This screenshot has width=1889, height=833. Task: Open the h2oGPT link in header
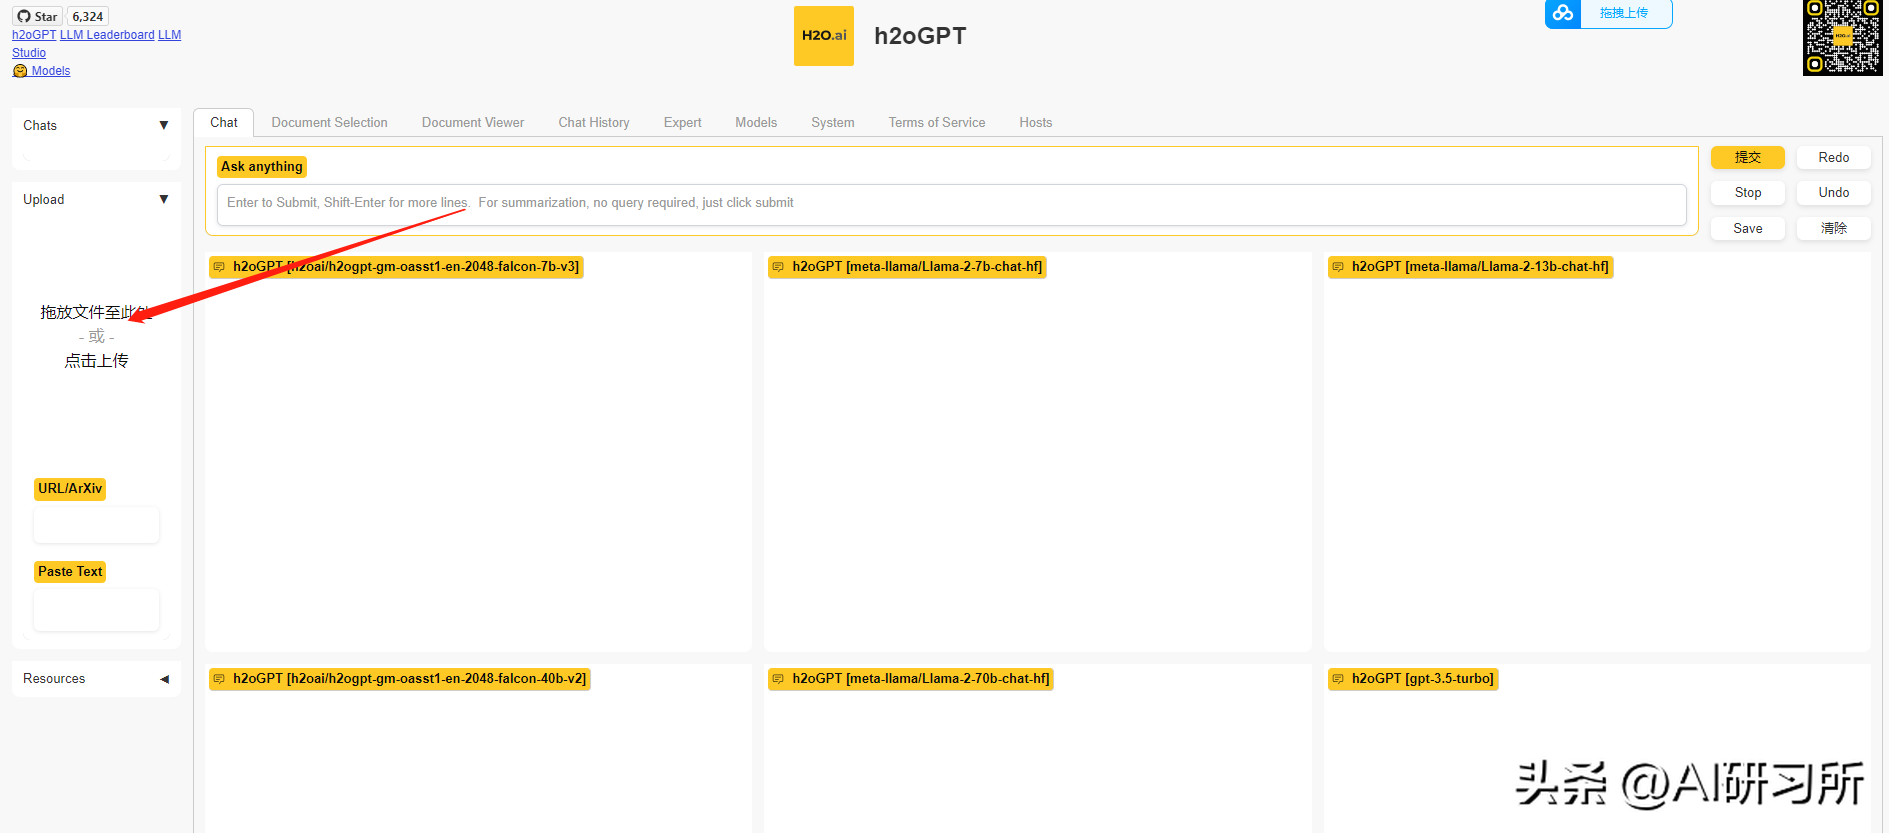34,35
